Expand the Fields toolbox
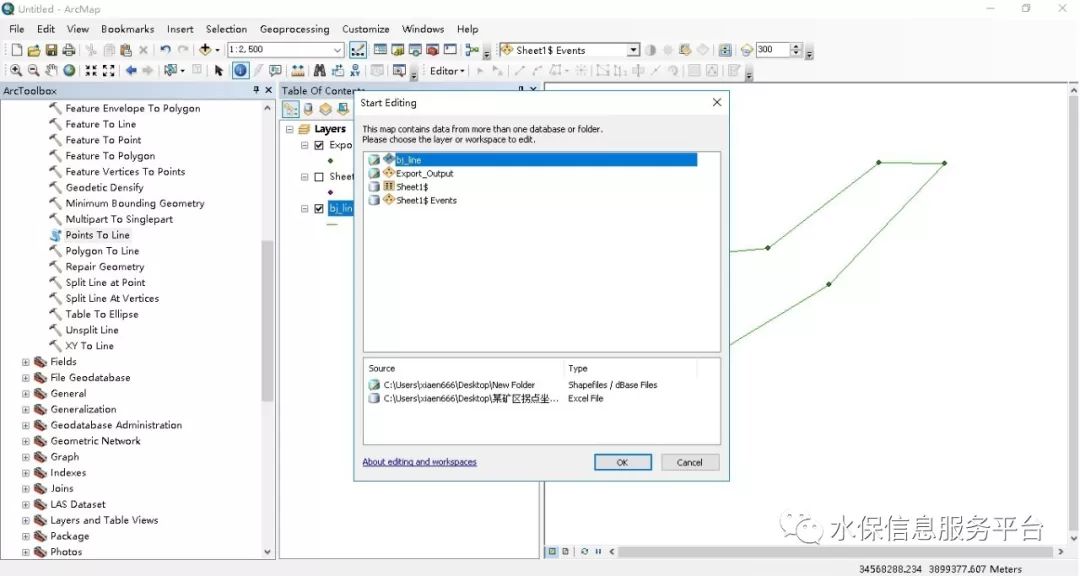 pyautogui.click(x=25, y=362)
